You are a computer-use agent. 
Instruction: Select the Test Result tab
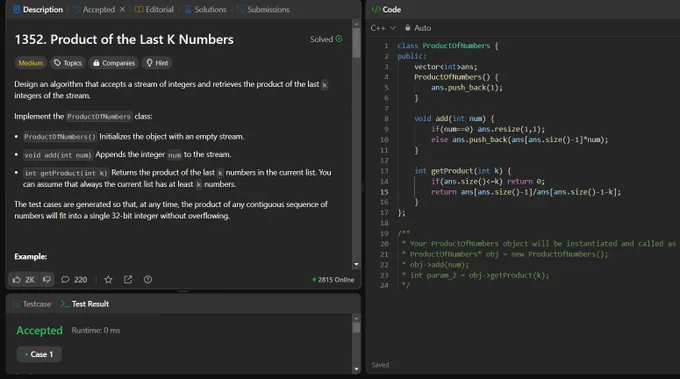point(85,304)
